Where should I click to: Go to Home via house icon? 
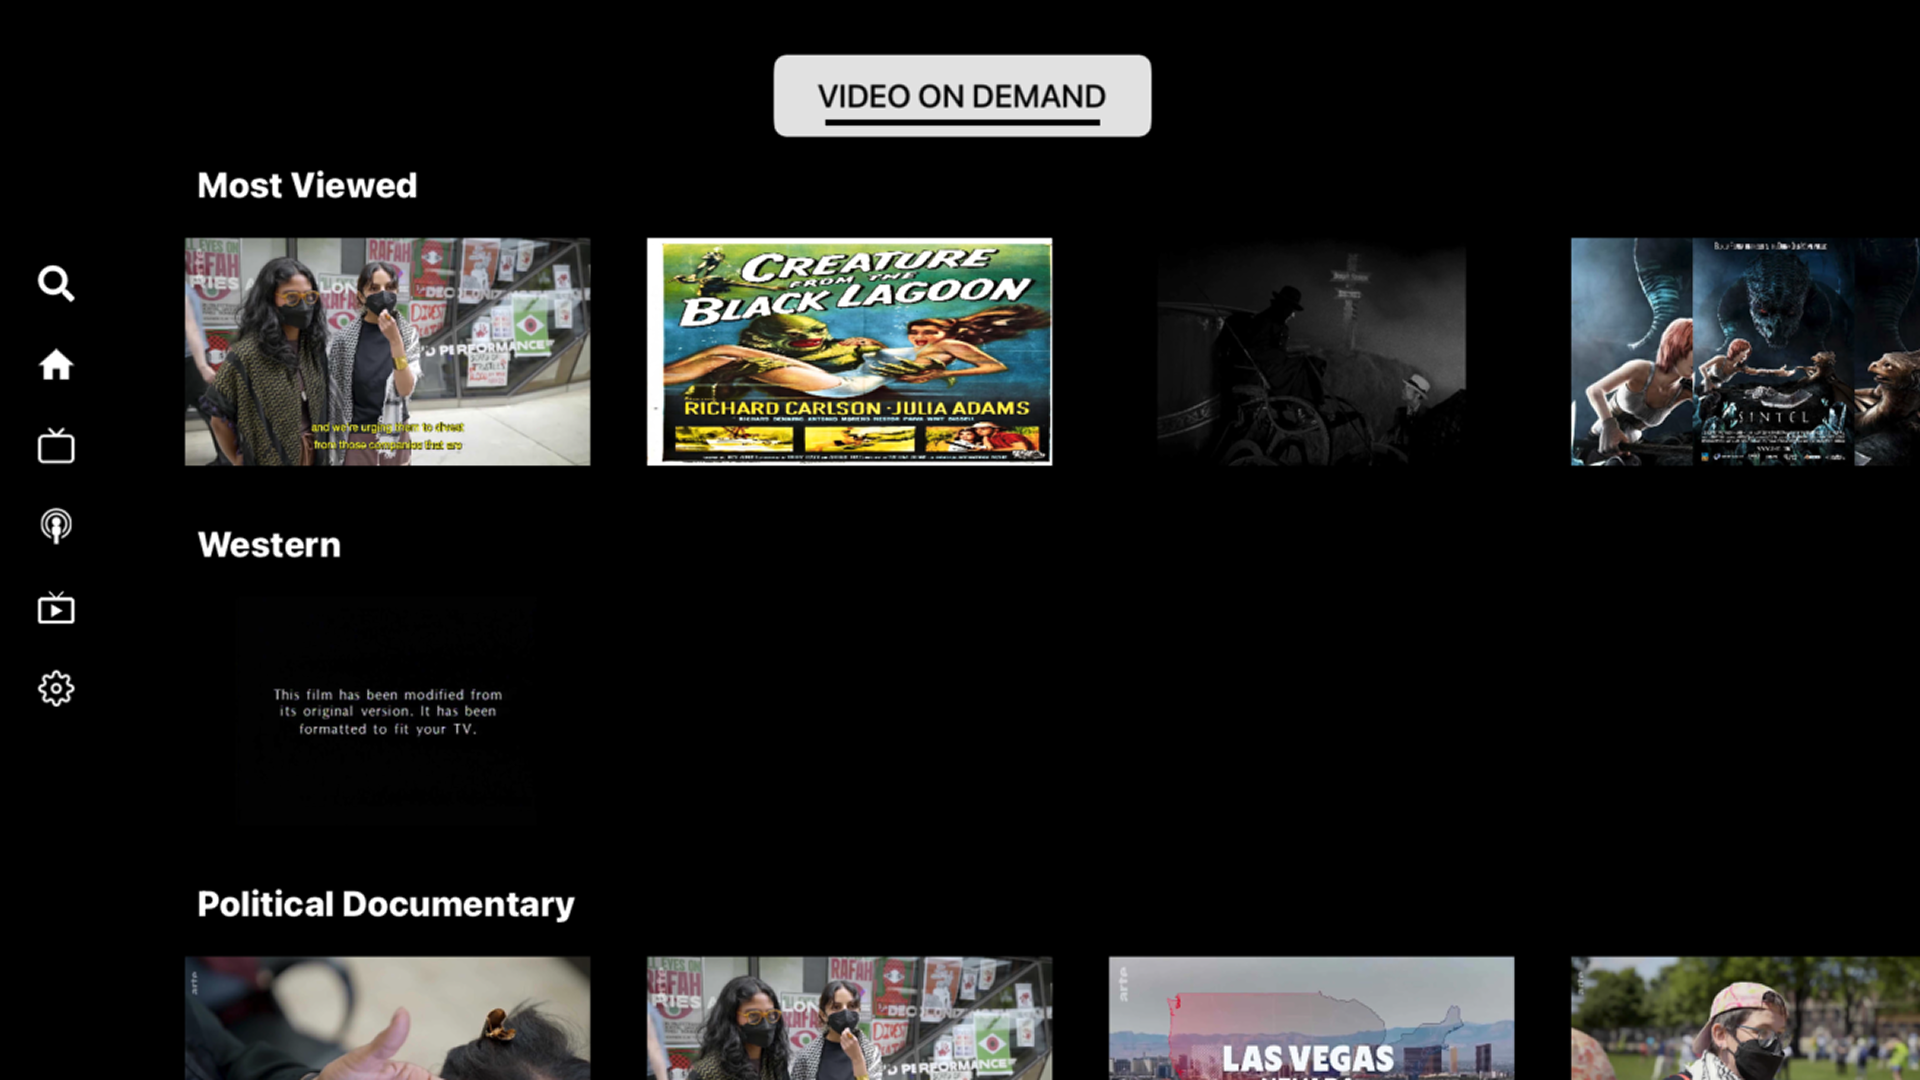[56, 365]
